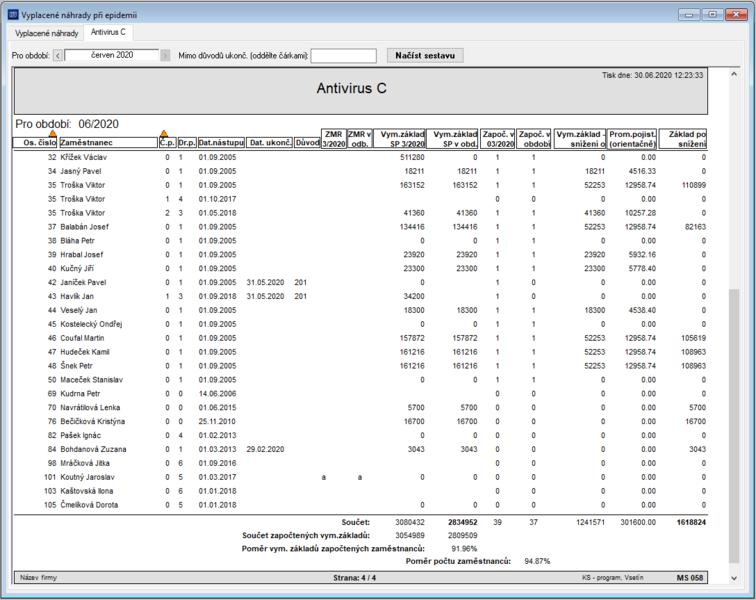Minimize the Vyplacené náhrady window

(x=689, y=14)
